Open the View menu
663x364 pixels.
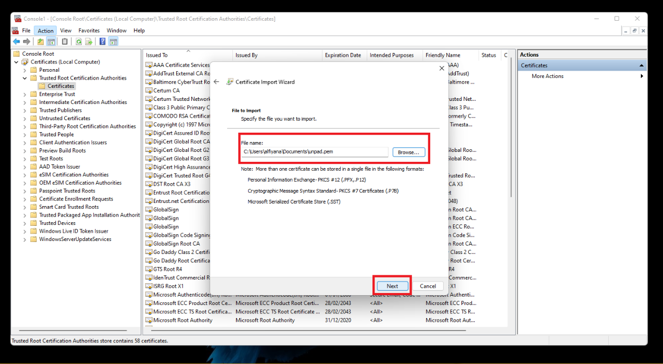click(x=66, y=30)
